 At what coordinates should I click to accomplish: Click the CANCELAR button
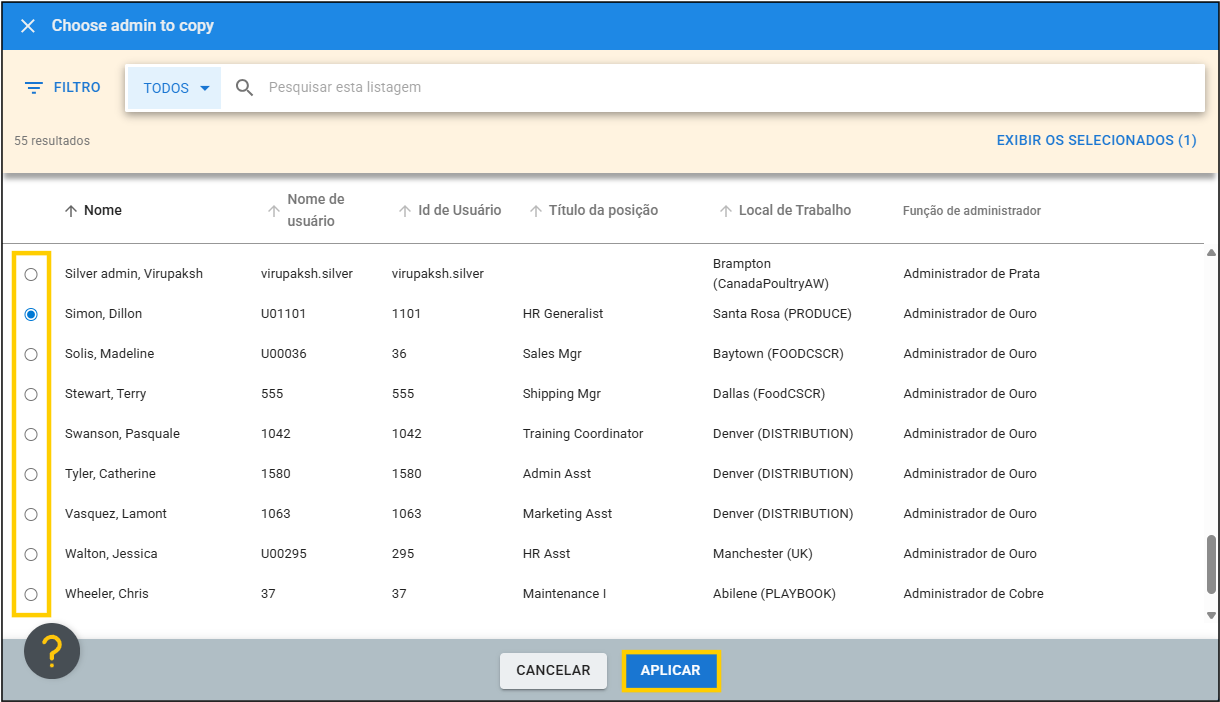tap(553, 670)
